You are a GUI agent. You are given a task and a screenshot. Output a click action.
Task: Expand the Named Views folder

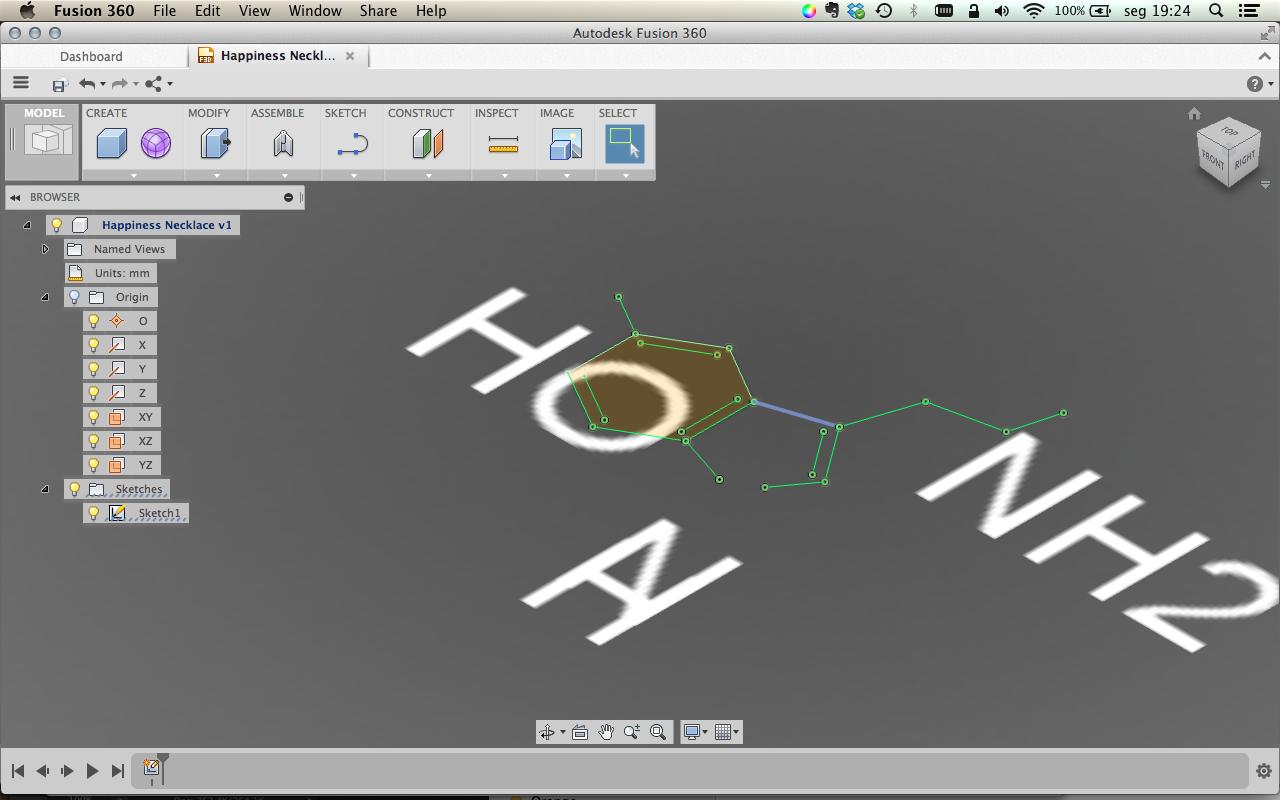coord(45,249)
